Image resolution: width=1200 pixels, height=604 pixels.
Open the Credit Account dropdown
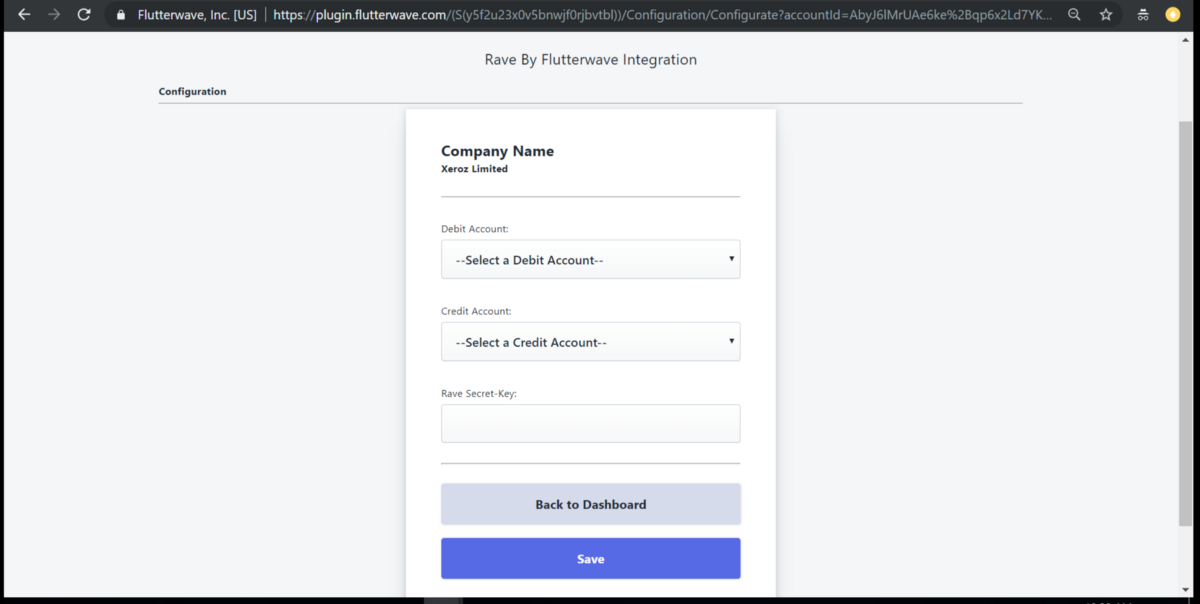tap(590, 341)
